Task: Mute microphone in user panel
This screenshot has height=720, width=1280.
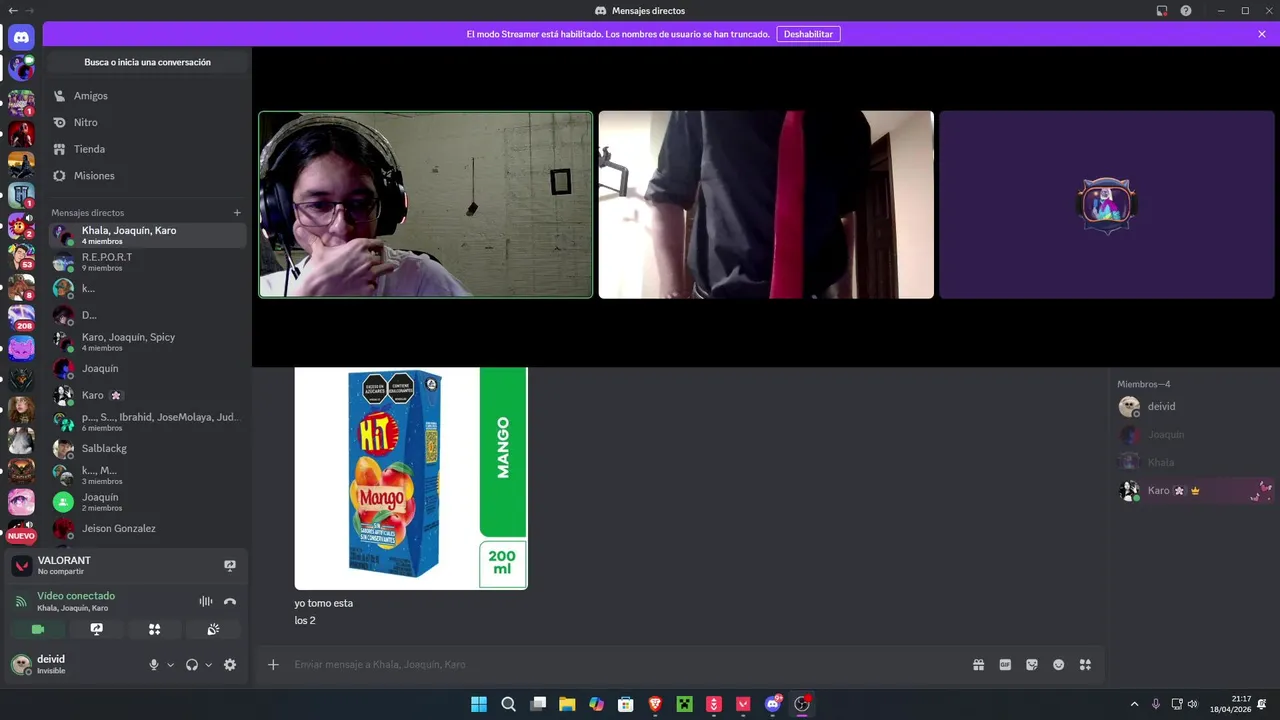Action: coord(154,664)
